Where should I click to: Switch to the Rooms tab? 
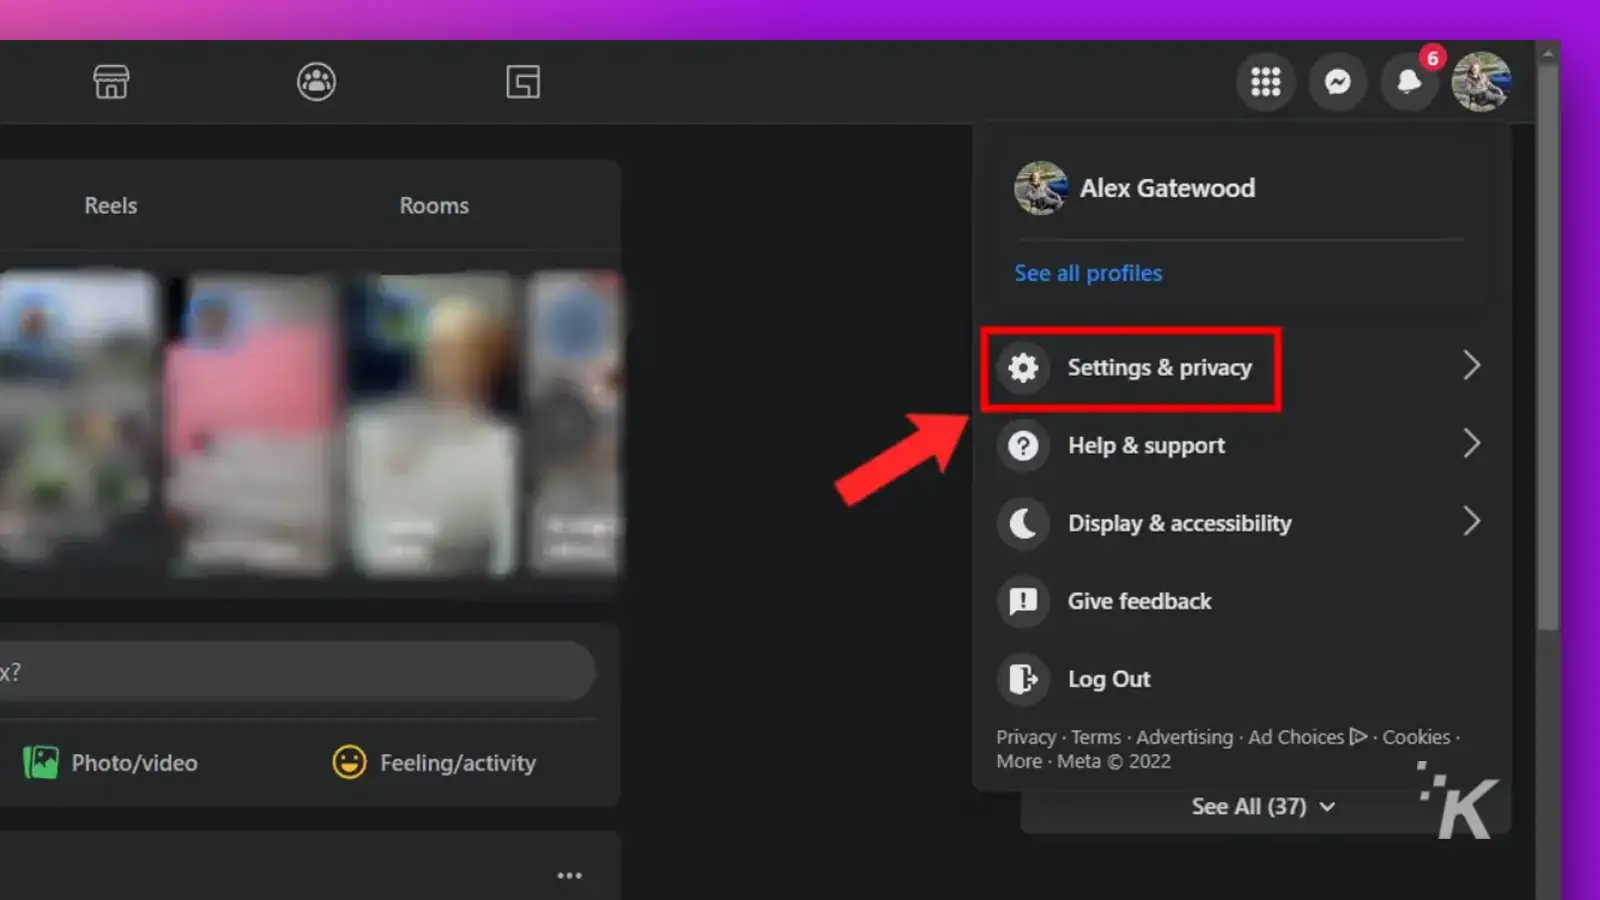tap(434, 205)
